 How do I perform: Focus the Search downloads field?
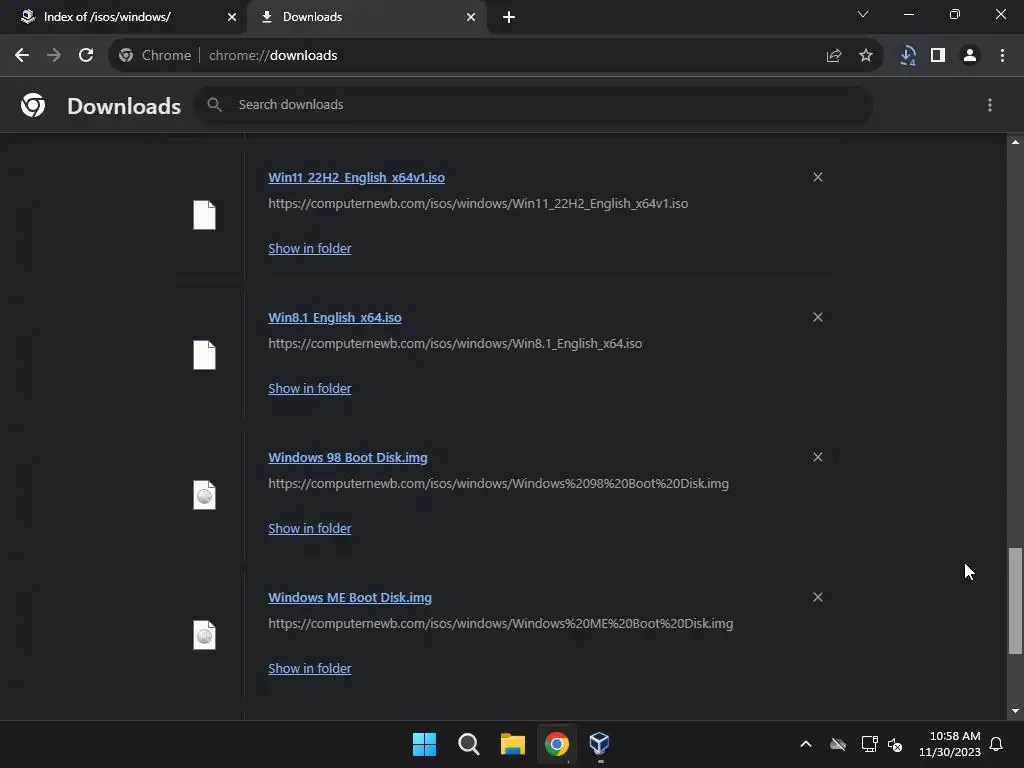pos(534,104)
